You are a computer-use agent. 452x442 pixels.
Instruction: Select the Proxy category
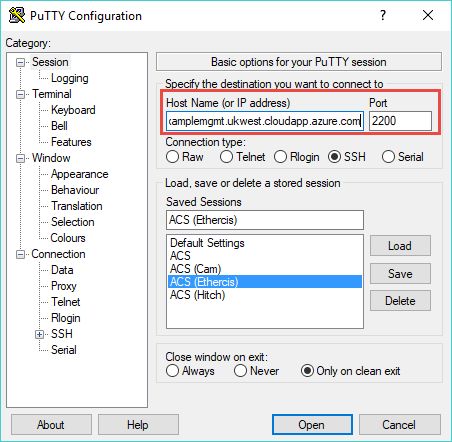[64, 286]
